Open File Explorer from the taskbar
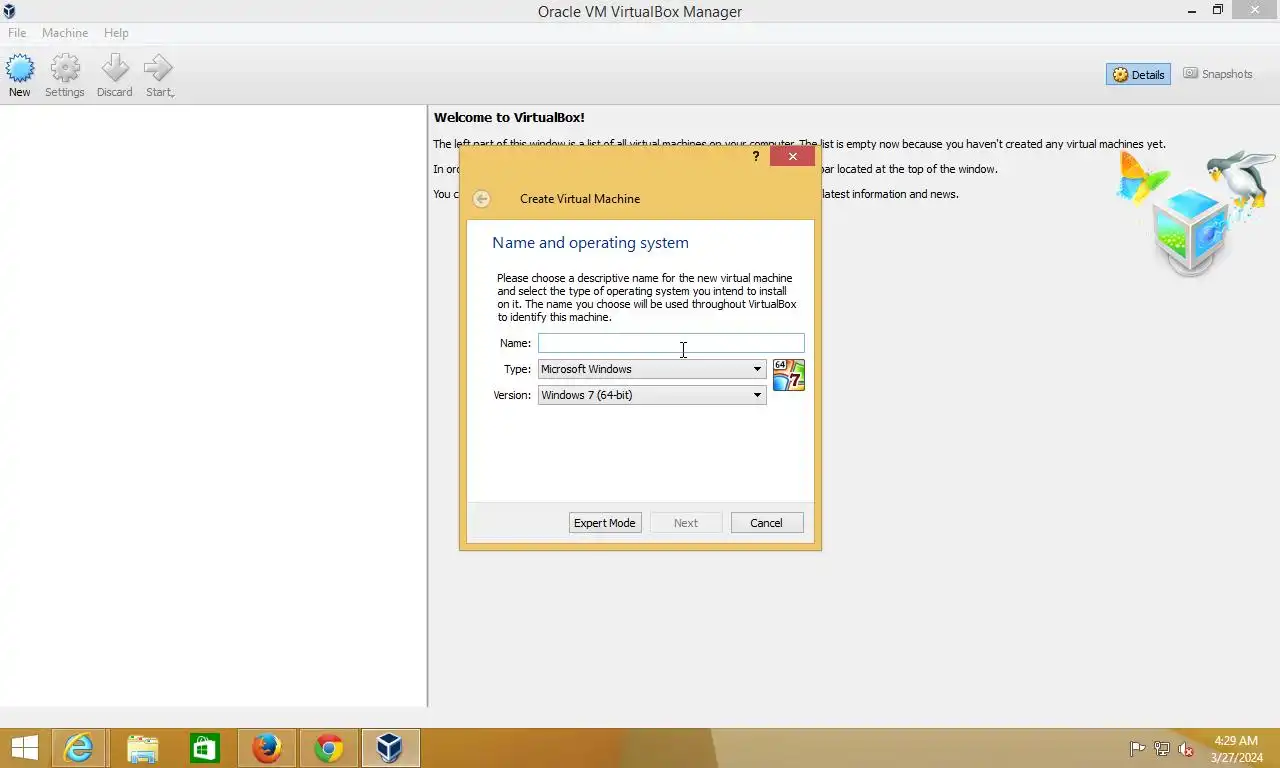 click(x=143, y=748)
